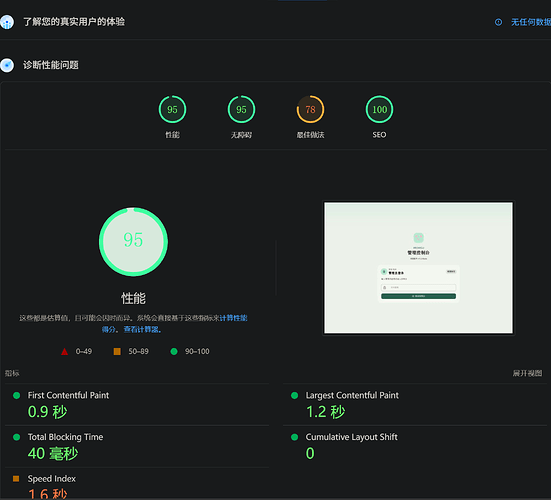The image size is (551, 500).
Task: Click the real user experience section icon
Action: [7, 22]
